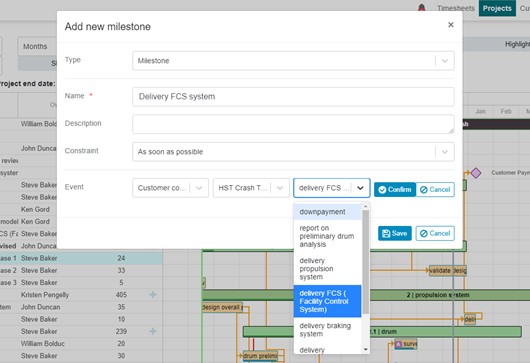Save the new milestone

click(394, 234)
